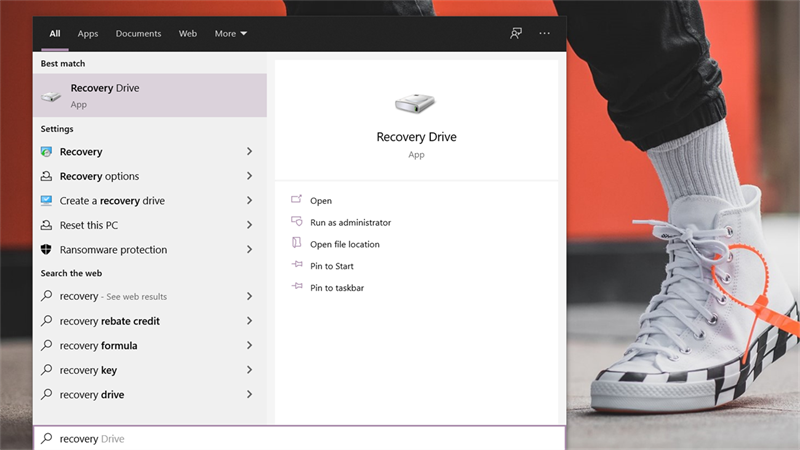Select 'Reset this PC' result text
800x450 pixels.
[89, 225]
